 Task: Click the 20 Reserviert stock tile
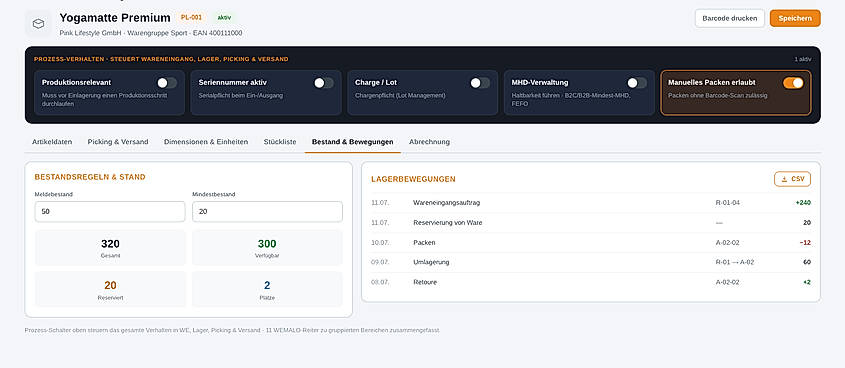point(110,289)
